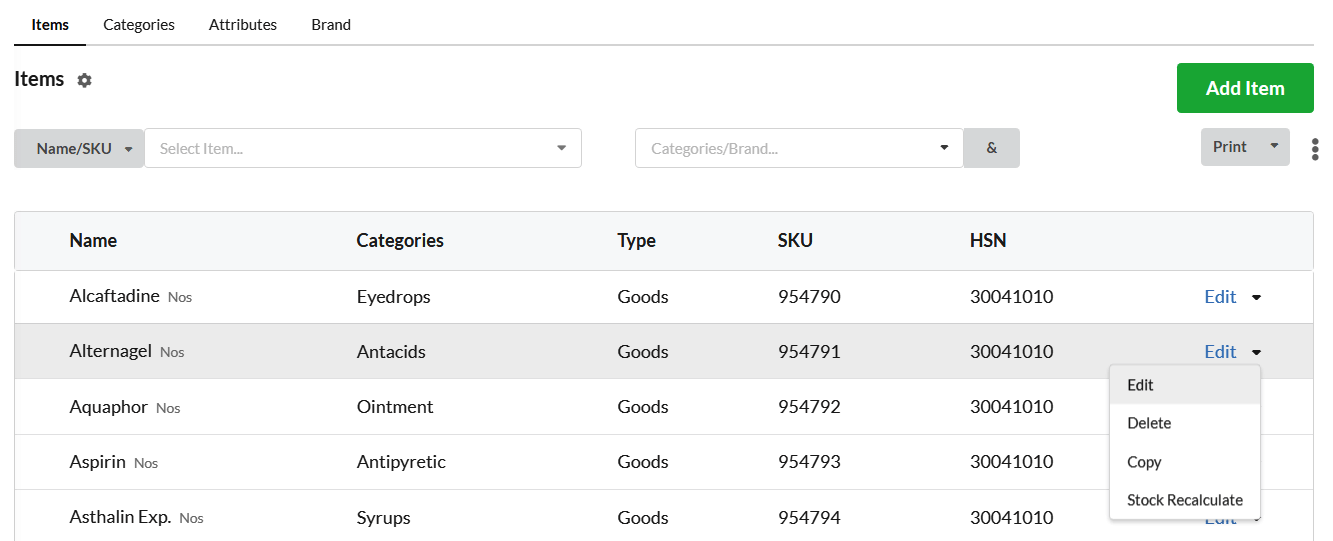Select the Asthalin Exp. item name
Screen dimensions: 1333x541
[120, 517]
